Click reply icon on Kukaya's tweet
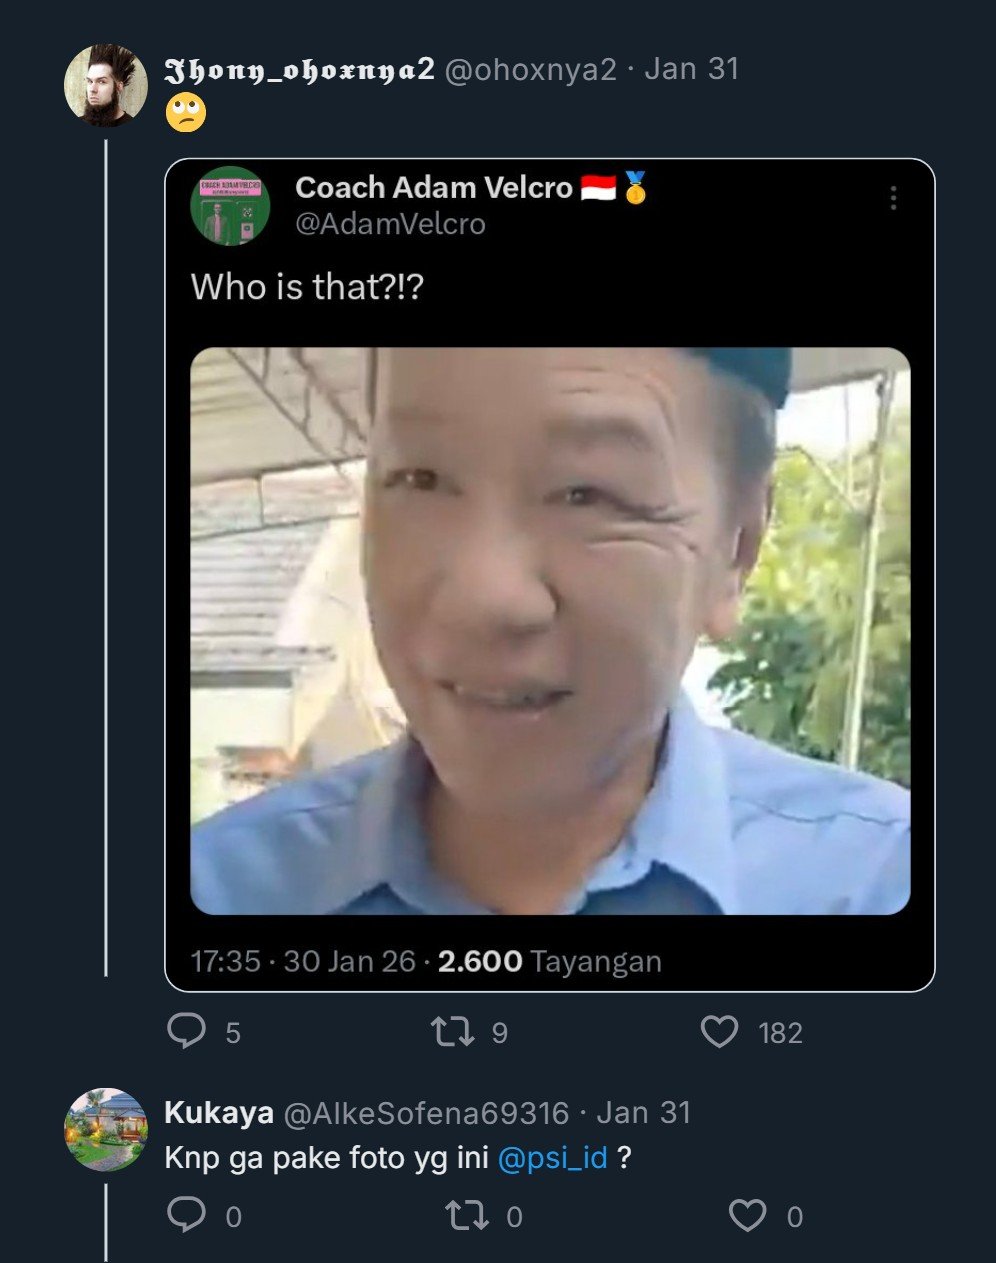 point(186,1215)
